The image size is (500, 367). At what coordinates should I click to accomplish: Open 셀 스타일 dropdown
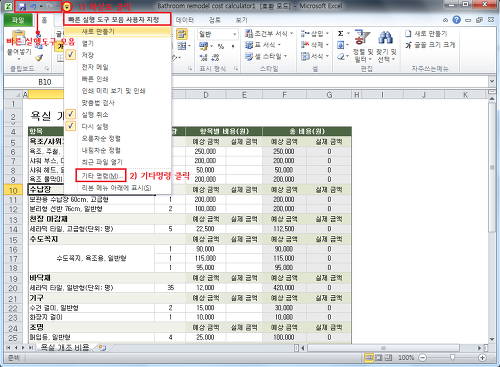pyautogui.click(x=266, y=56)
